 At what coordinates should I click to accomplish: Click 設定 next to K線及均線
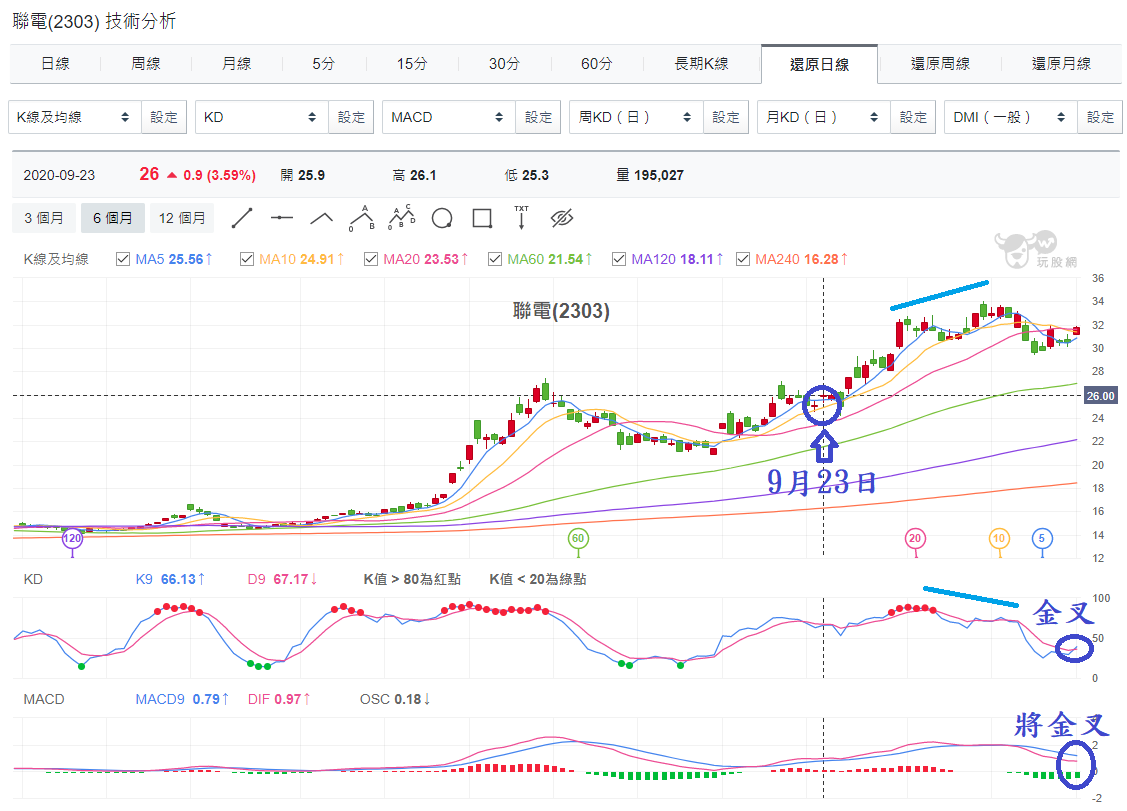pos(164,117)
